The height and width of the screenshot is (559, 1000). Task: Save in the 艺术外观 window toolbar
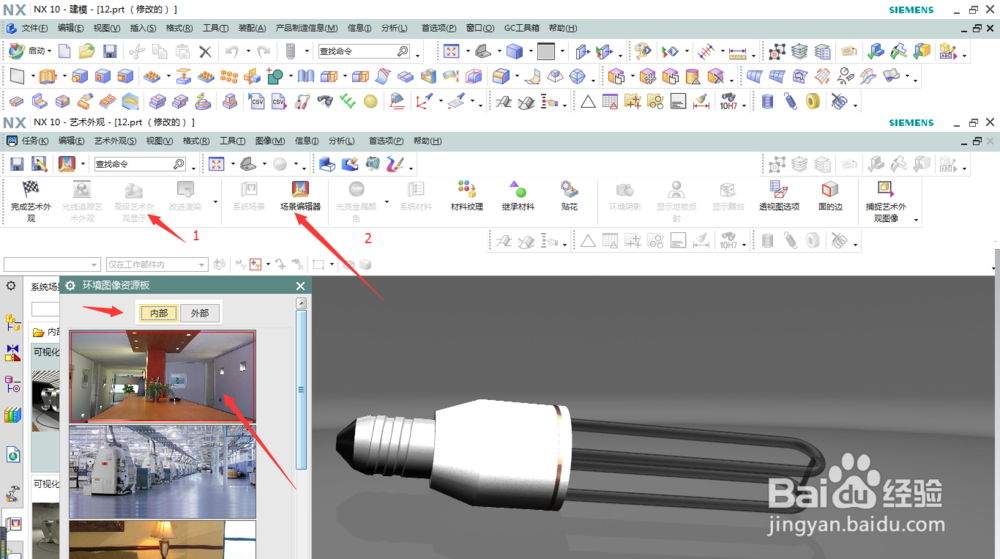(x=17, y=164)
